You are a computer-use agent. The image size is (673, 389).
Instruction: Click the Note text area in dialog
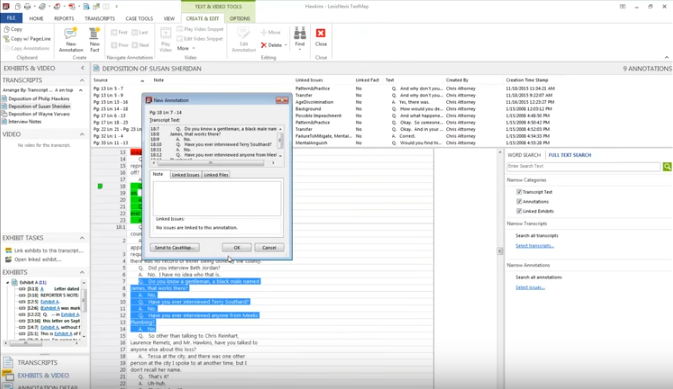(x=217, y=198)
